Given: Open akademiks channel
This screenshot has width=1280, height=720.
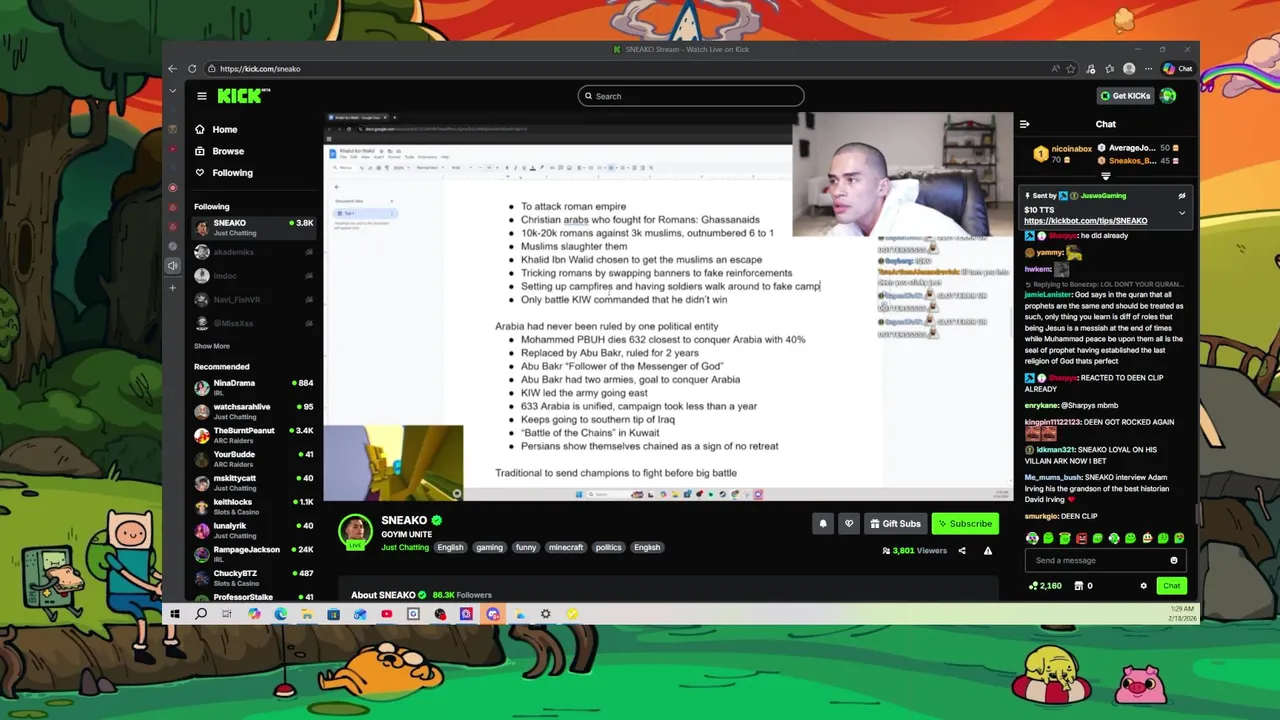Looking at the screenshot, I should coord(254,252).
